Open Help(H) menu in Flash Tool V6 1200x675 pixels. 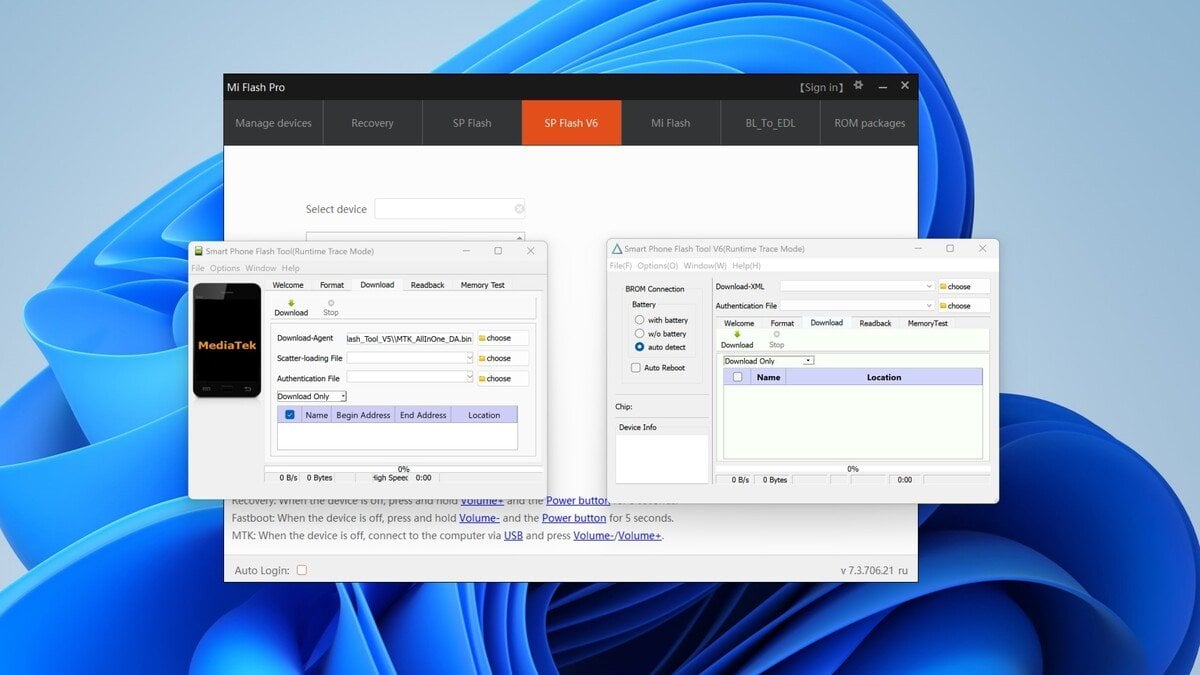746,265
